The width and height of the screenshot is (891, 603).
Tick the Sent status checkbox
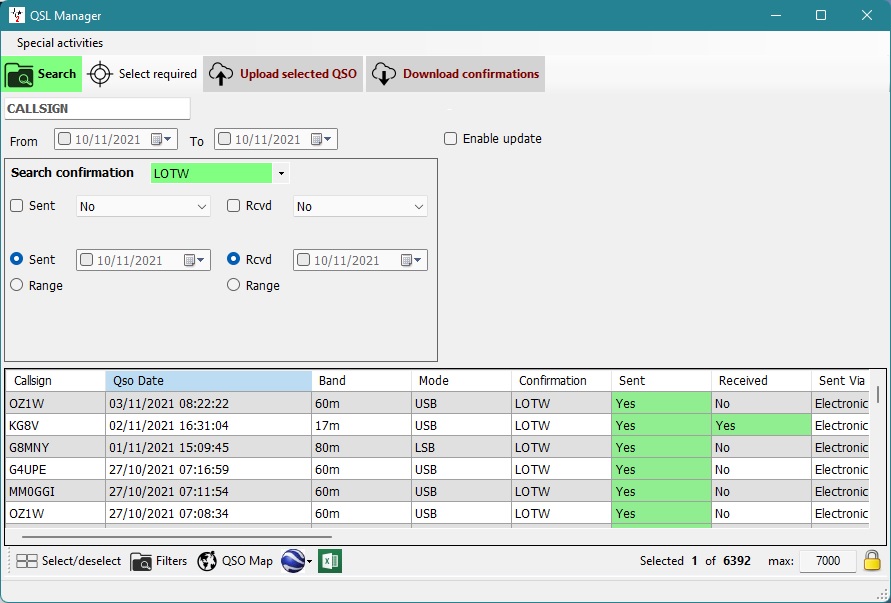[17, 206]
